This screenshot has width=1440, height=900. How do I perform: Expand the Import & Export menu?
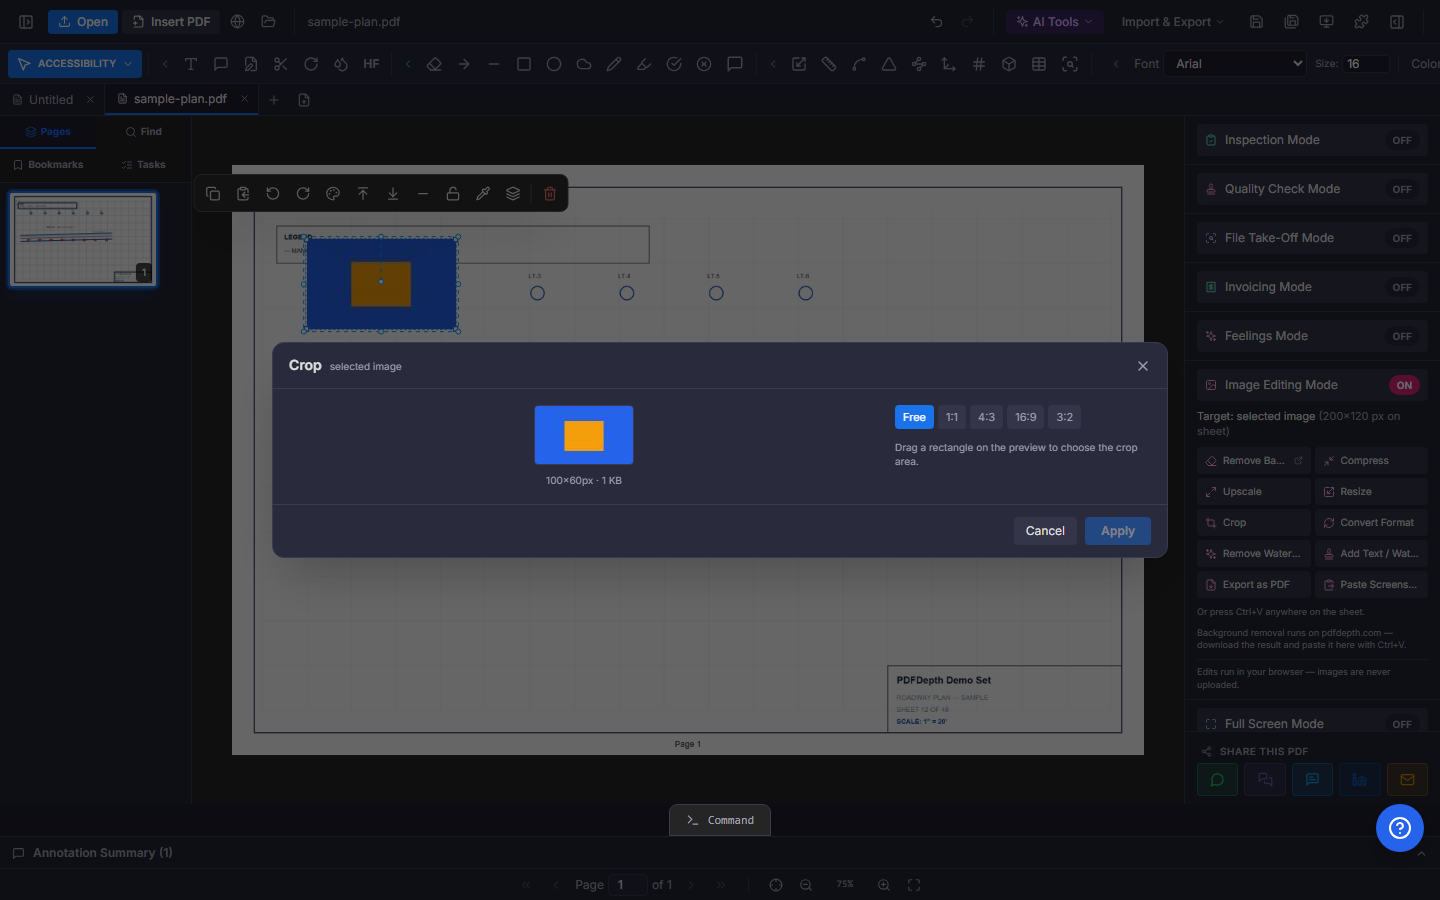point(1172,22)
